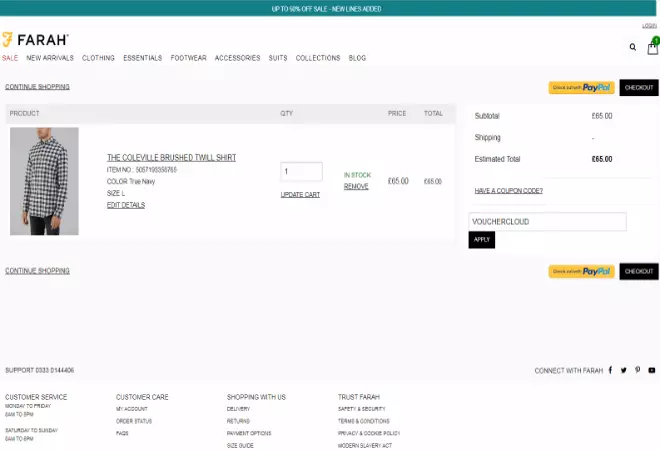This screenshot has width=660, height=450.
Task: Open Farah's Twitter icon
Action: [x=624, y=370]
